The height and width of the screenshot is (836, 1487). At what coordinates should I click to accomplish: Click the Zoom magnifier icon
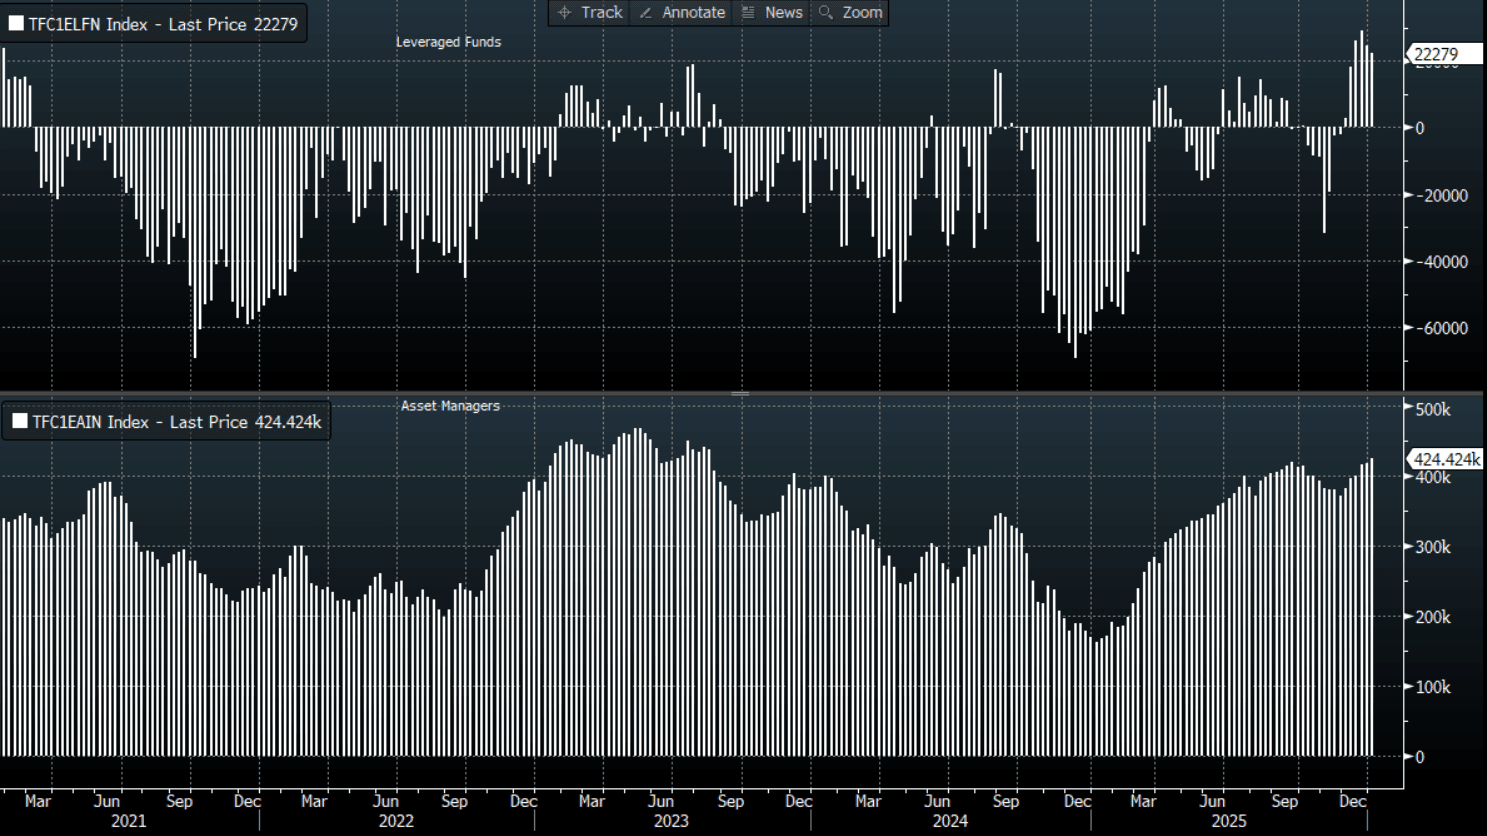[x=826, y=13]
